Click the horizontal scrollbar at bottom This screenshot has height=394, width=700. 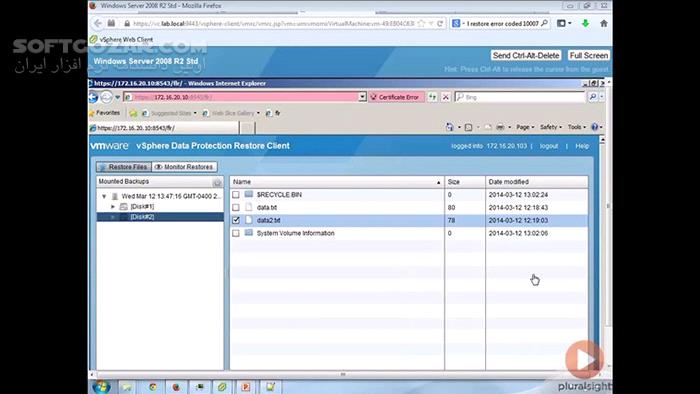point(343,374)
